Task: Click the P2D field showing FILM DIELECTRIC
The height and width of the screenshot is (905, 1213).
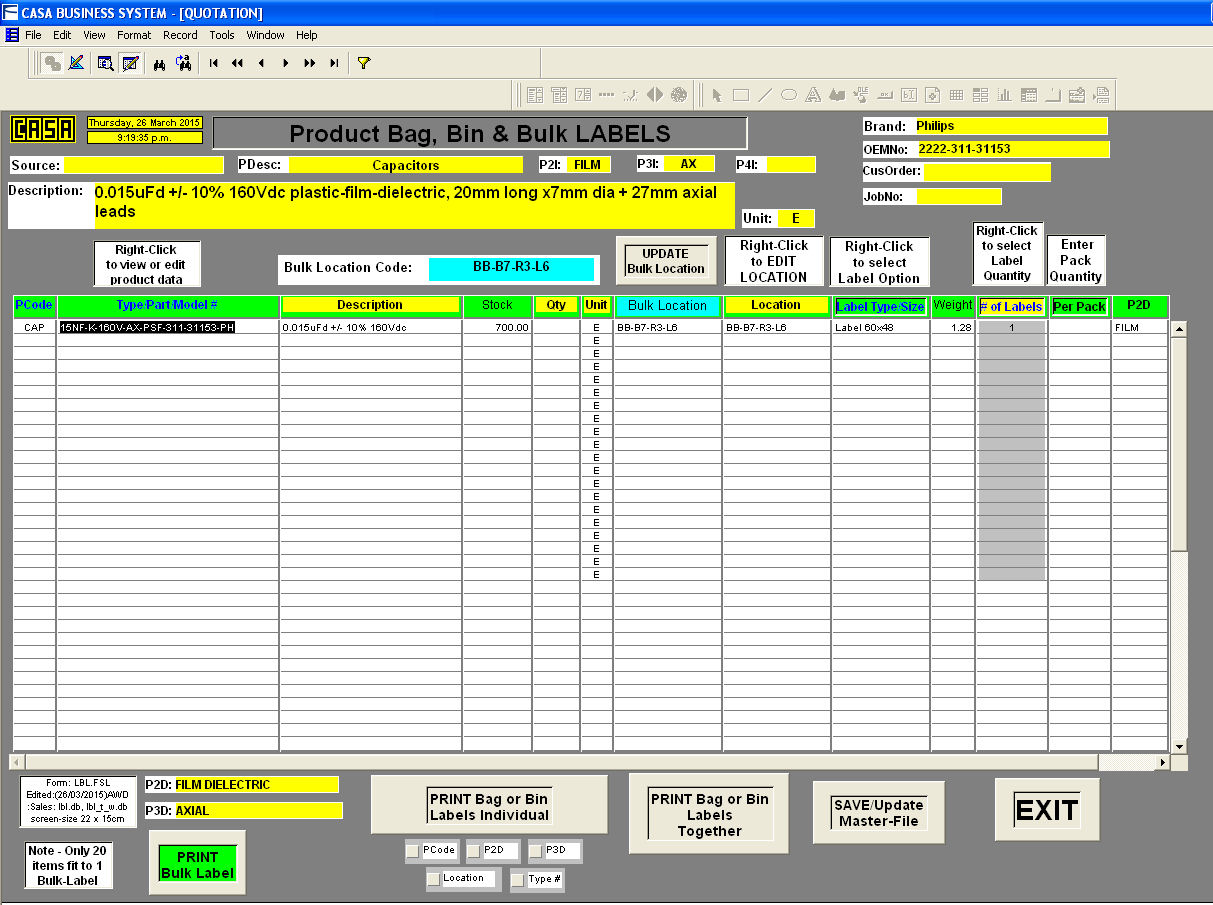Action: pos(256,785)
